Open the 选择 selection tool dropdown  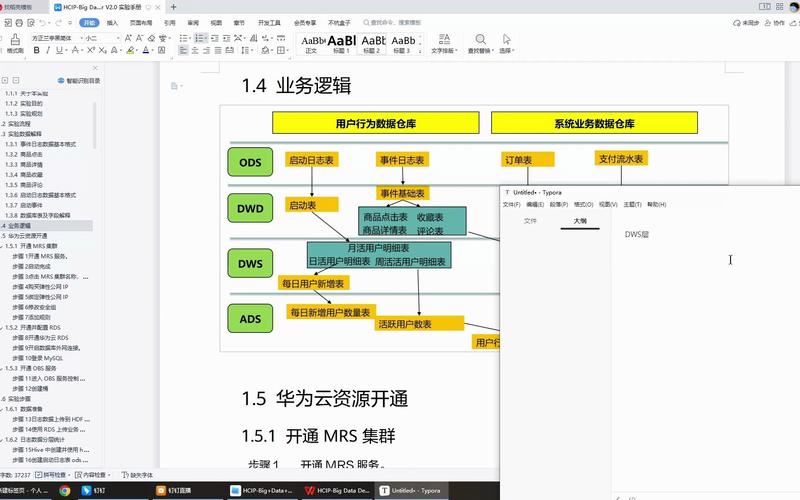pos(506,44)
